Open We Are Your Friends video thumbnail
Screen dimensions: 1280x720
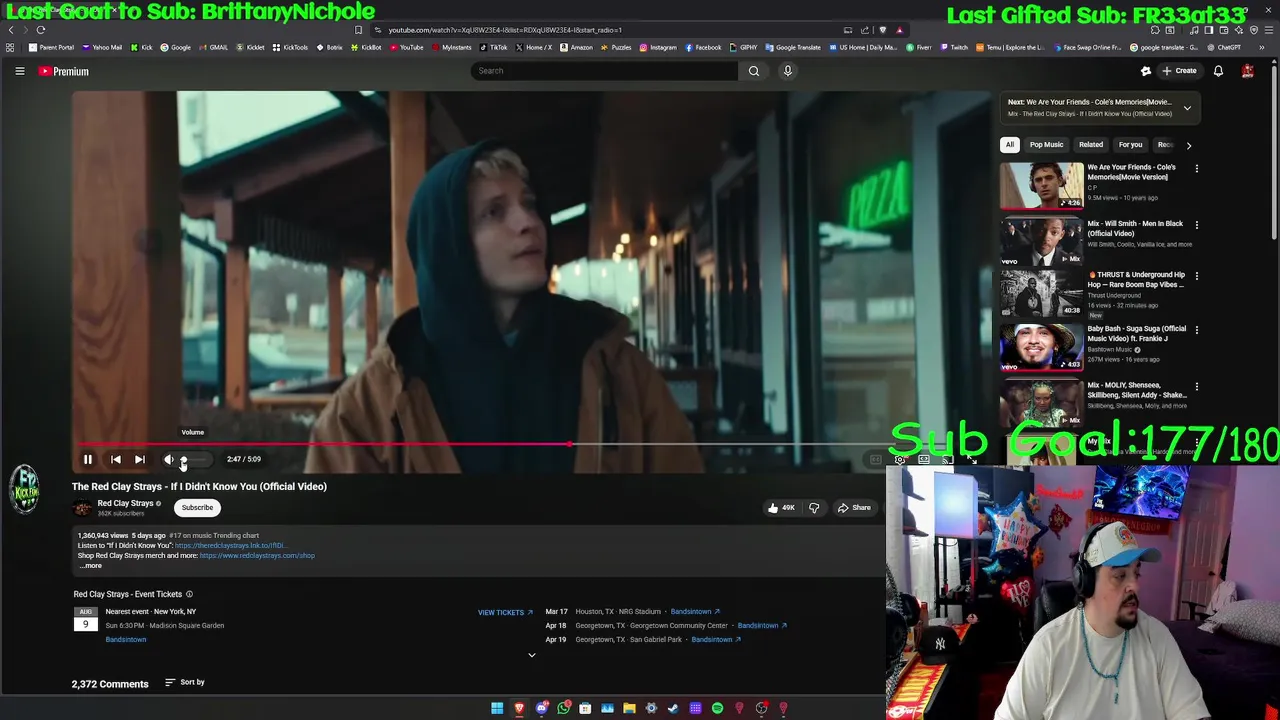click(1041, 185)
